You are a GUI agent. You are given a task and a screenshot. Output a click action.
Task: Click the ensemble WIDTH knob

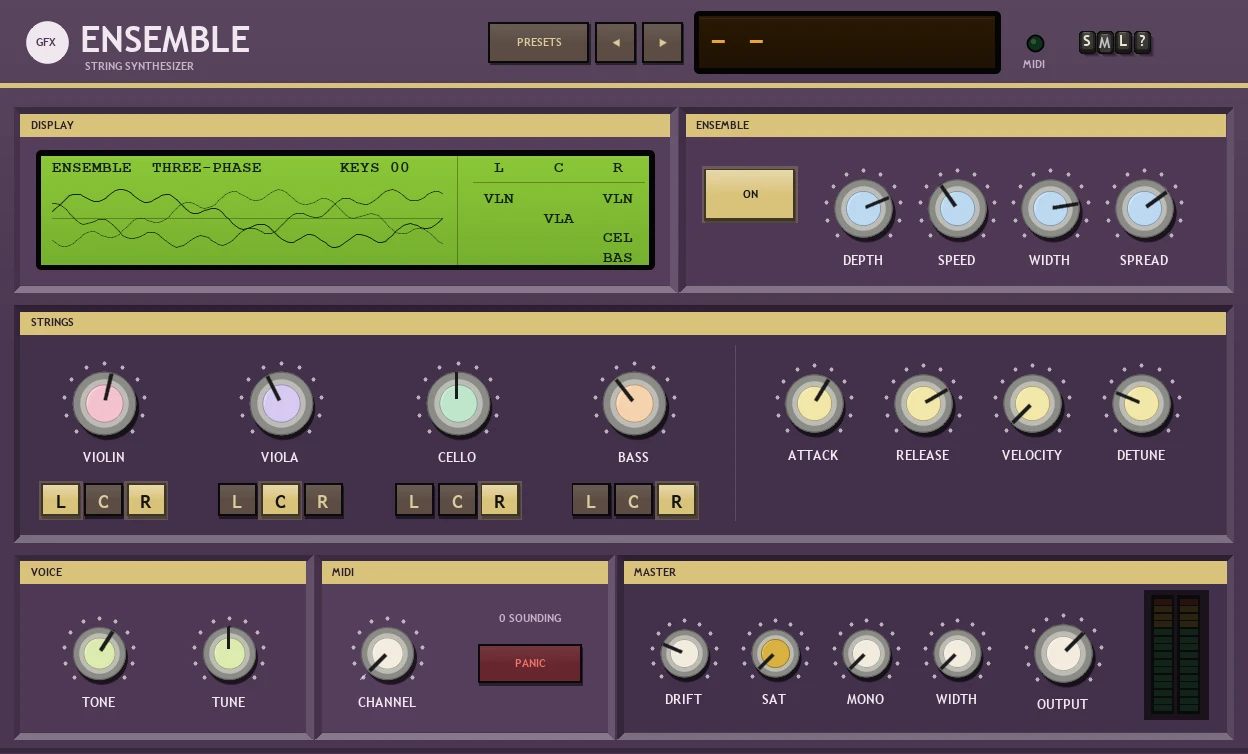click(x=1050, y=209)
